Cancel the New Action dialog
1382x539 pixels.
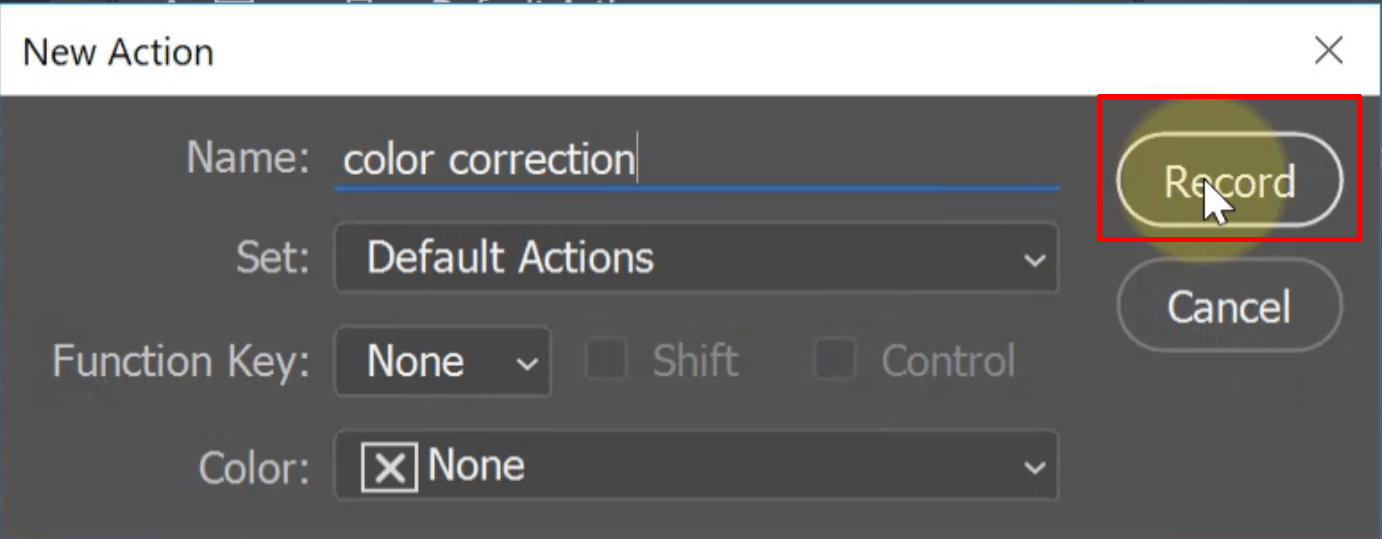(x=1229, y=306)
